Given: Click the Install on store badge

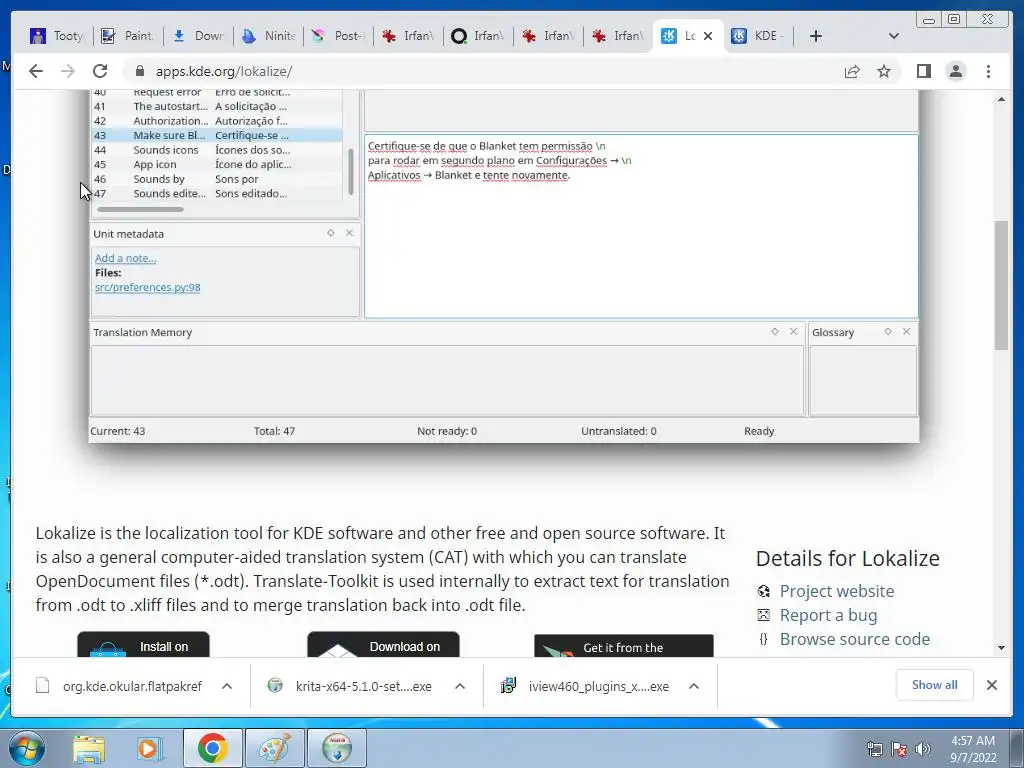Looking at the screenshot, I should tap(143, 645).
